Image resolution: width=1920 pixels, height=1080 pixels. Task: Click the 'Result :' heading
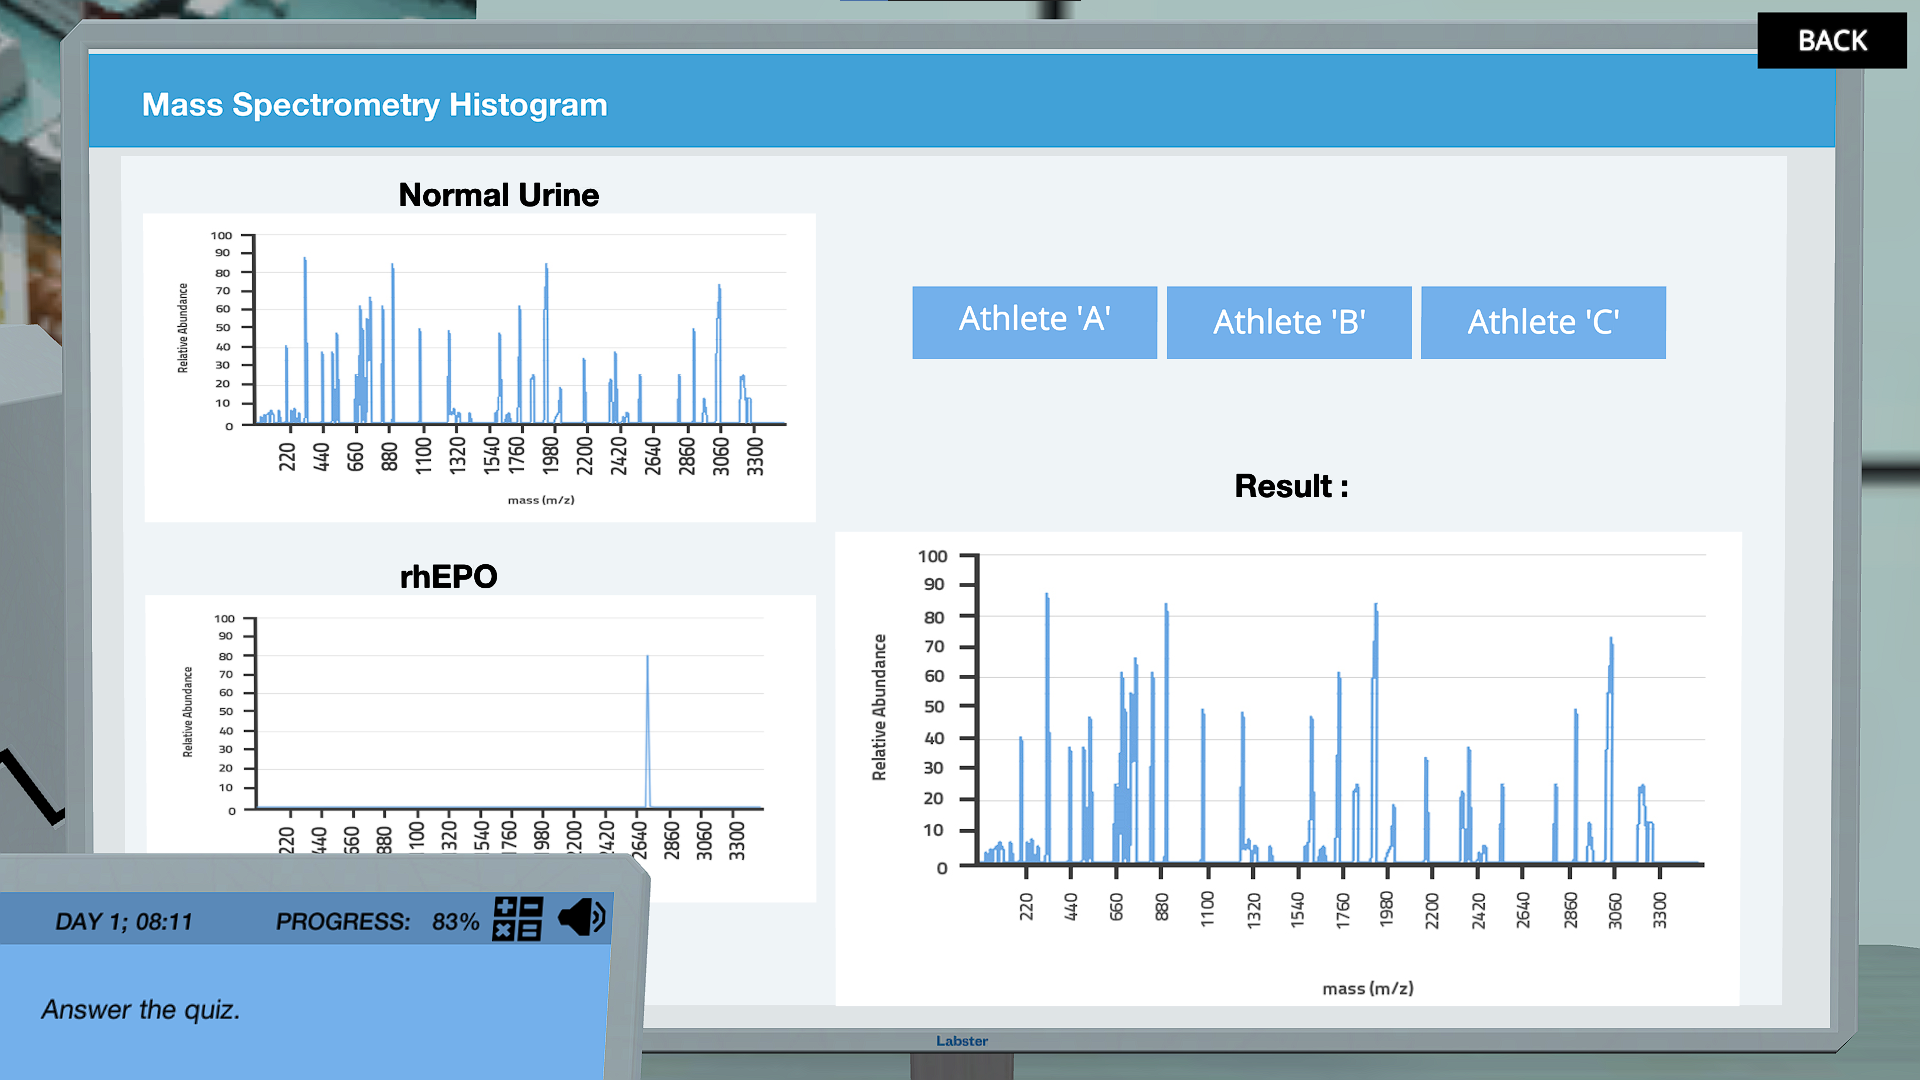coord(1290,486)
